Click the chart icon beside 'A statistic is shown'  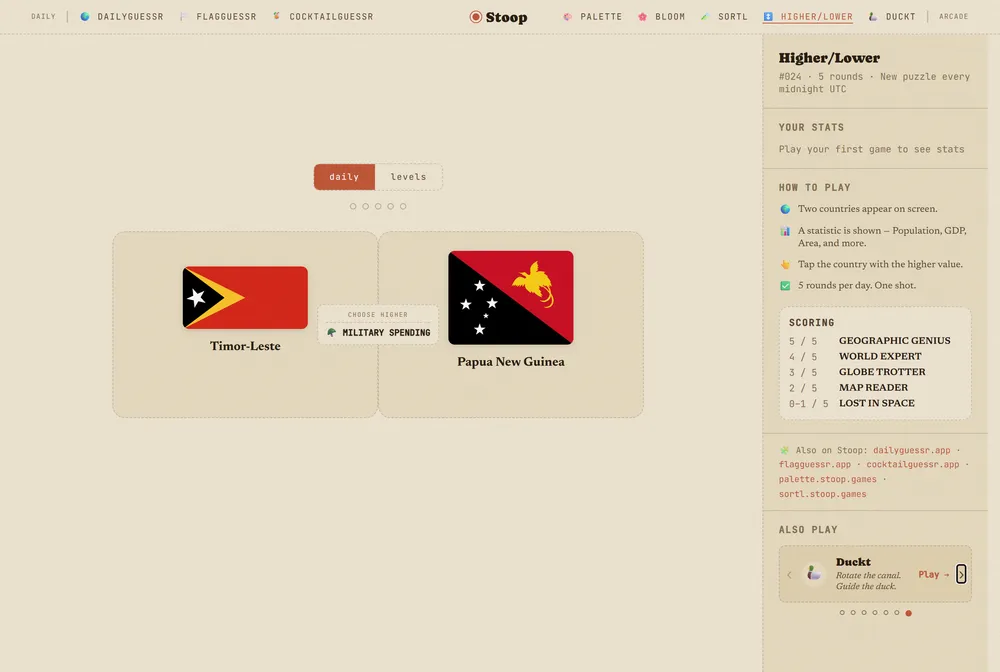[x=785, y=231]
